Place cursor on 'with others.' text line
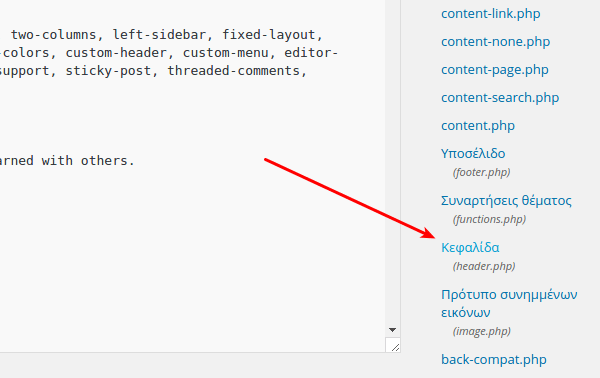 88,161
